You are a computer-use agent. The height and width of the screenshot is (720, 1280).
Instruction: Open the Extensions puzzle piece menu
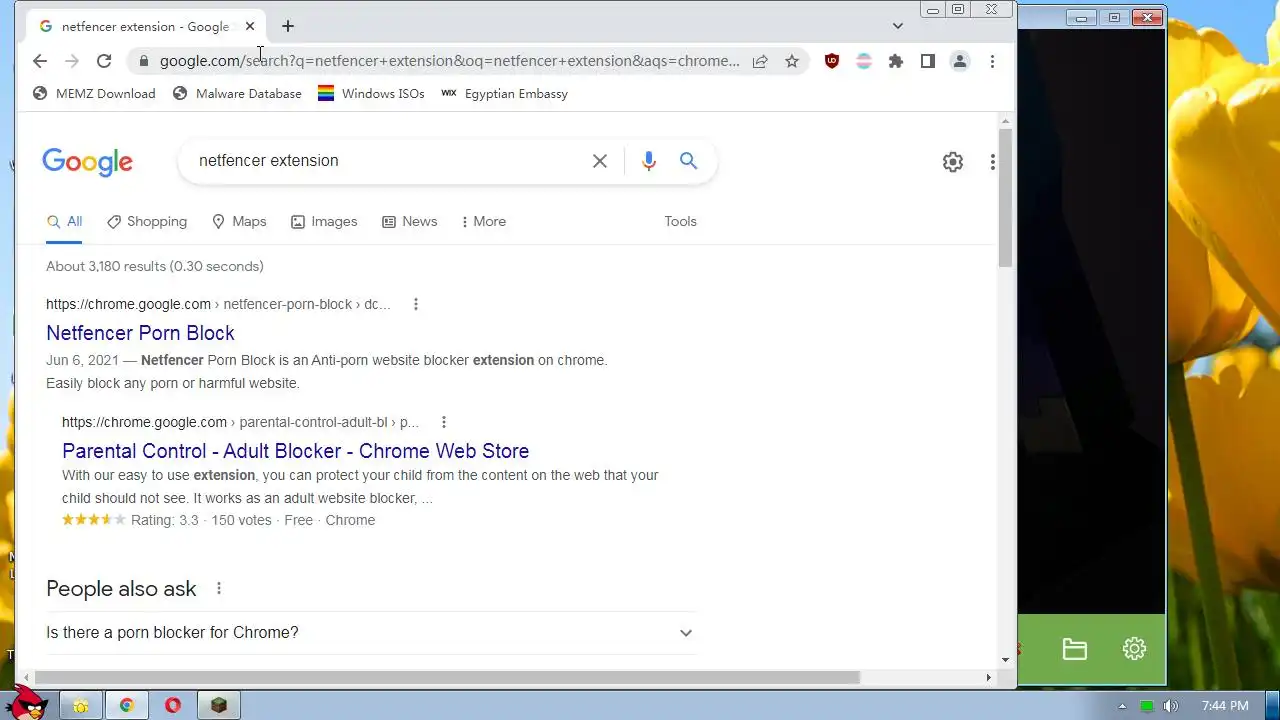click(x=896, y=61)
